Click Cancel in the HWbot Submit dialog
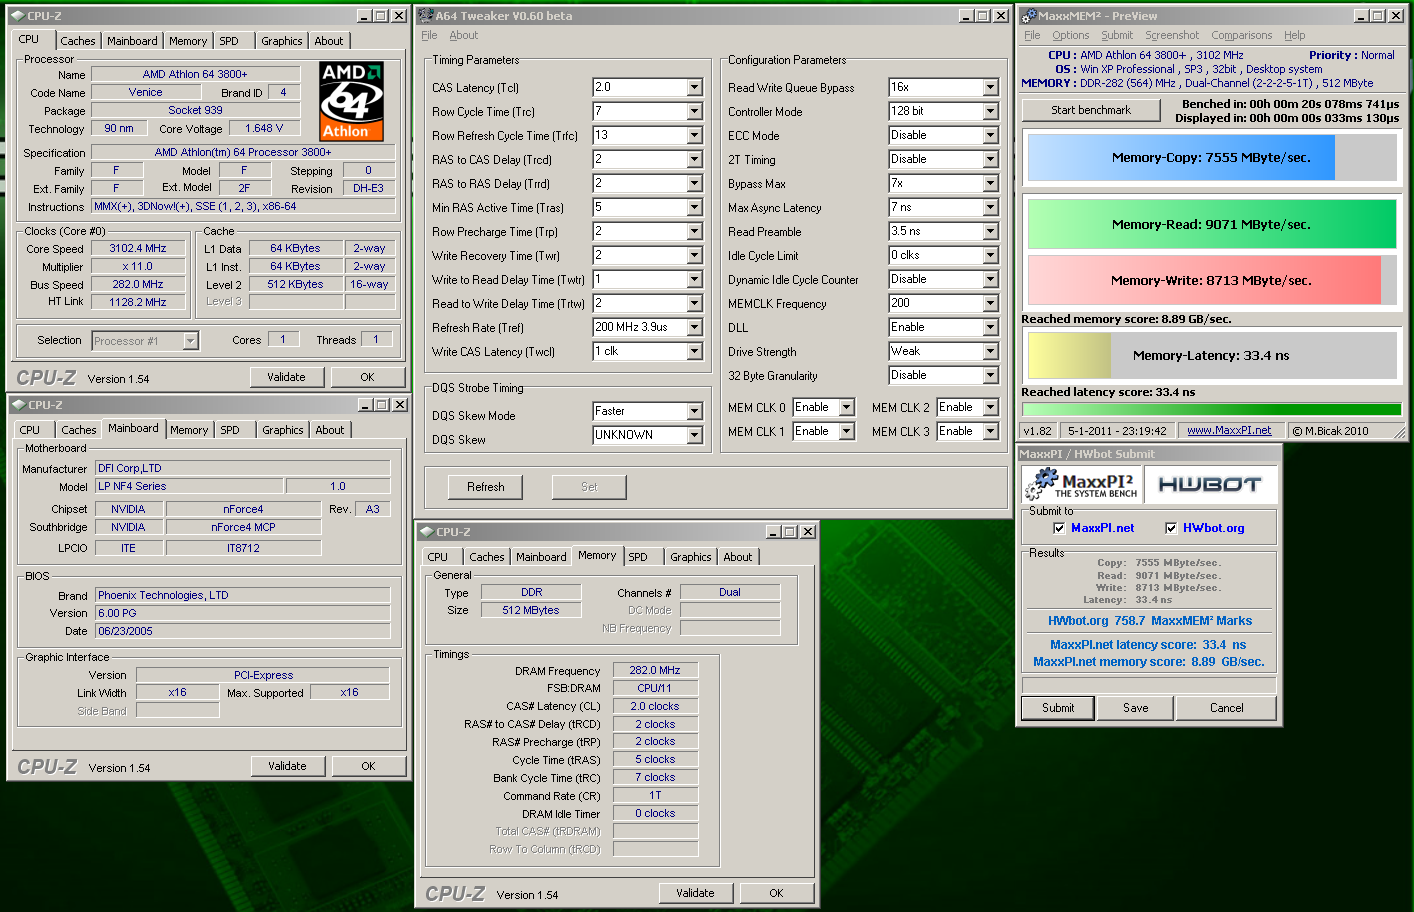Viewport: 1414px width, 912px height. pos(1226,708)
